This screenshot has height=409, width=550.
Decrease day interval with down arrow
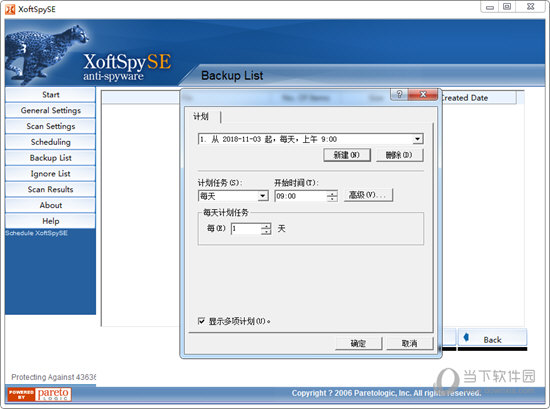(x=266, y=232)
